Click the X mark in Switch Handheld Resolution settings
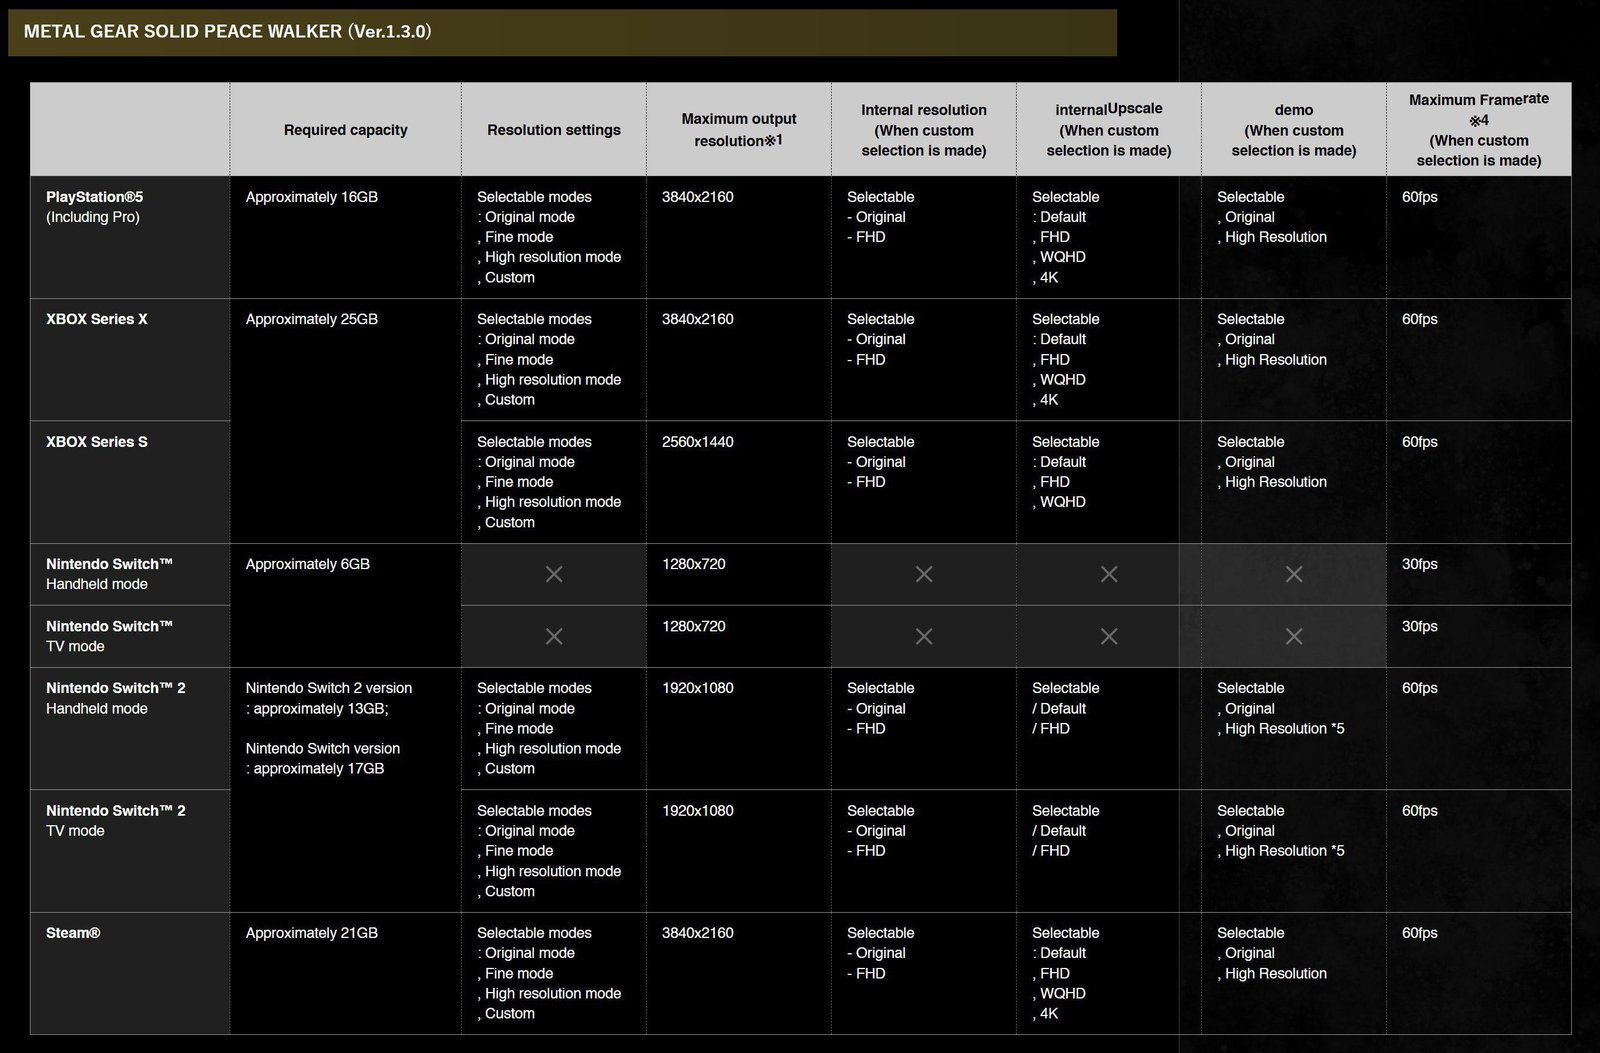Image resolution: width=1600 pixels, height=1053 pixels. tap(553, 574)
